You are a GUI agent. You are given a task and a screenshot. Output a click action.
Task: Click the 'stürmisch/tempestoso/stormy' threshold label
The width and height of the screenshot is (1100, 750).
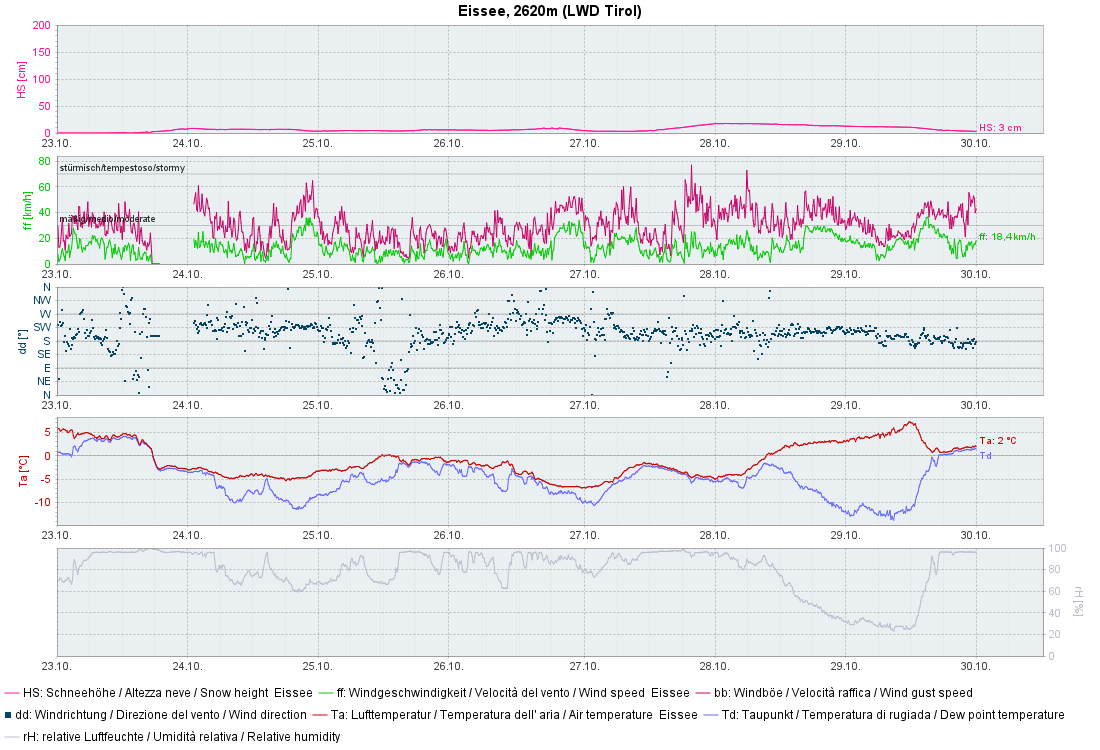(x=122, y=167)
